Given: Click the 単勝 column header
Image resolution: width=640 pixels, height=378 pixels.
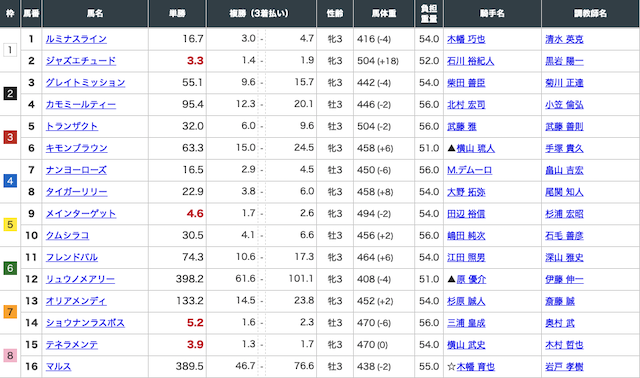Looking at the screenshot, I should (x=178, y=13).
